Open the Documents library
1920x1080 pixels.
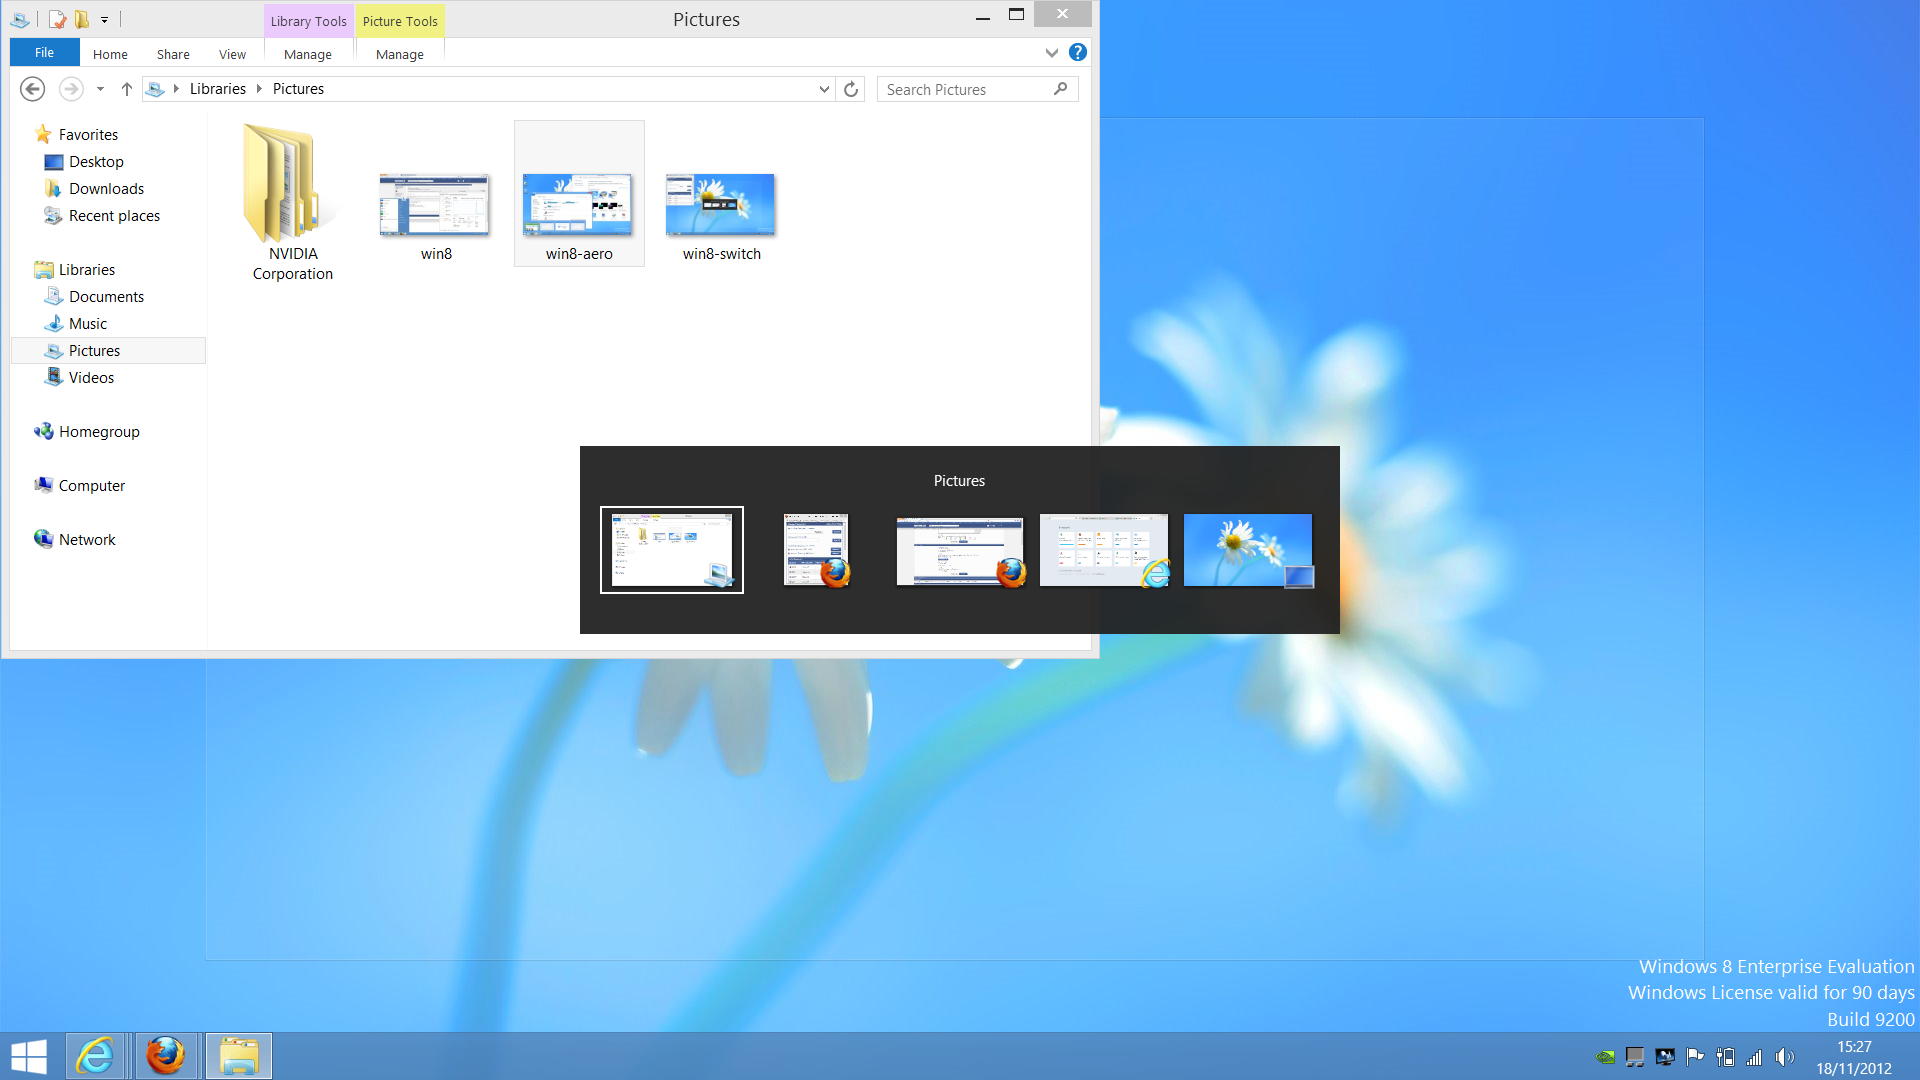point(106,296)
